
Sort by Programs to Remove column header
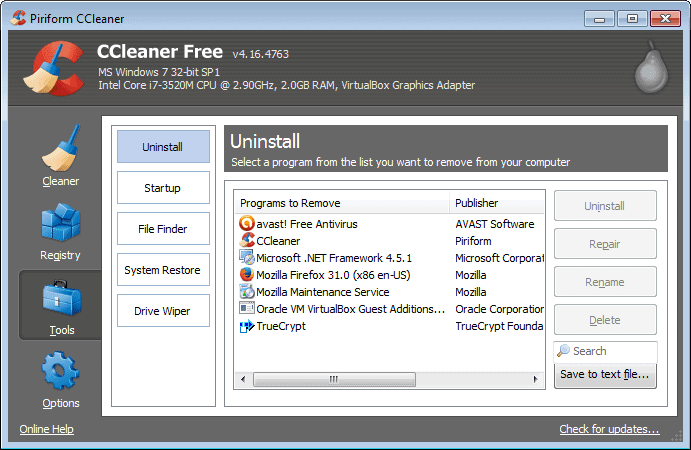tap(342, 203)
